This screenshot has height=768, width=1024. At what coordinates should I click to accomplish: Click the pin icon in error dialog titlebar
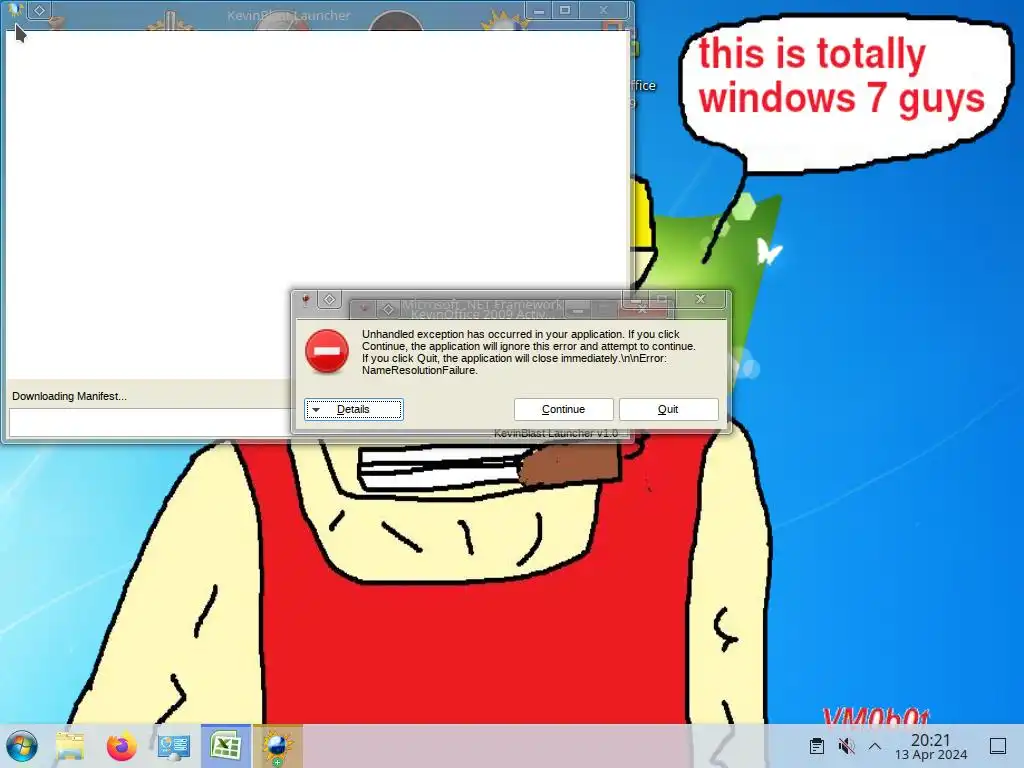pos(305,300)
